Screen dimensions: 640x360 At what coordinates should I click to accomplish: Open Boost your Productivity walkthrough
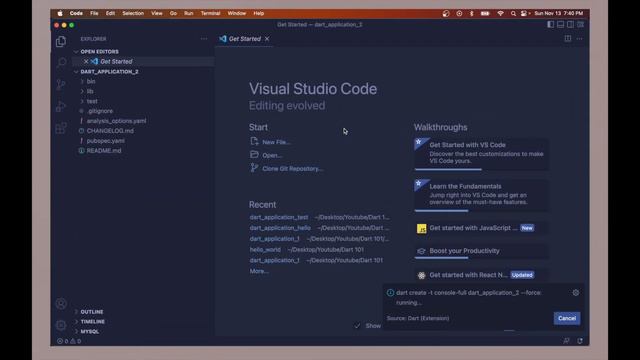[481, 251]
